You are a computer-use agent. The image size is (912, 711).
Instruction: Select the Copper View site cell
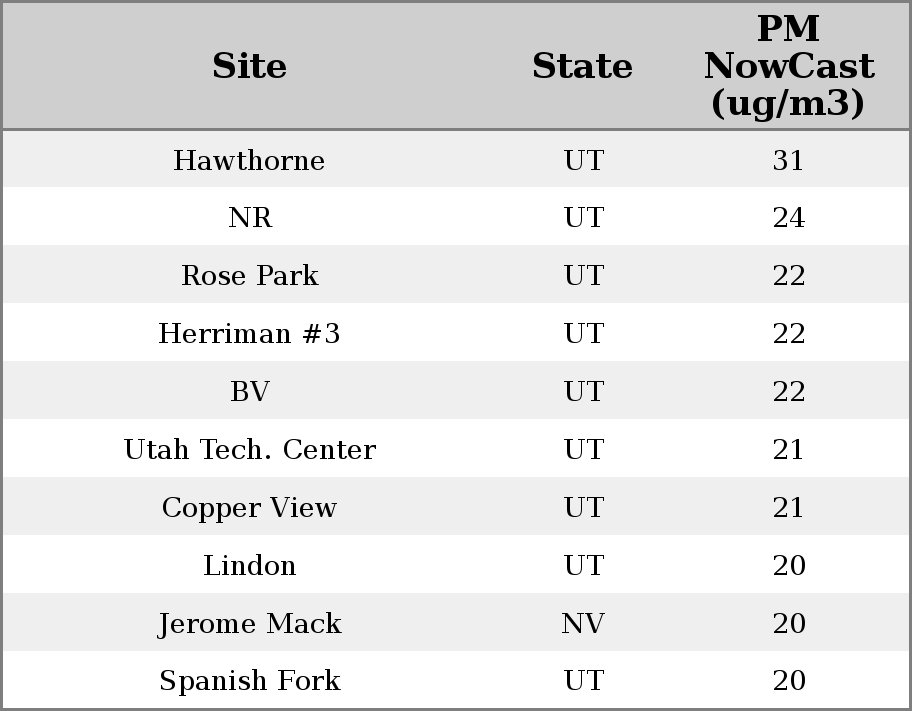(x=249, y=508)
